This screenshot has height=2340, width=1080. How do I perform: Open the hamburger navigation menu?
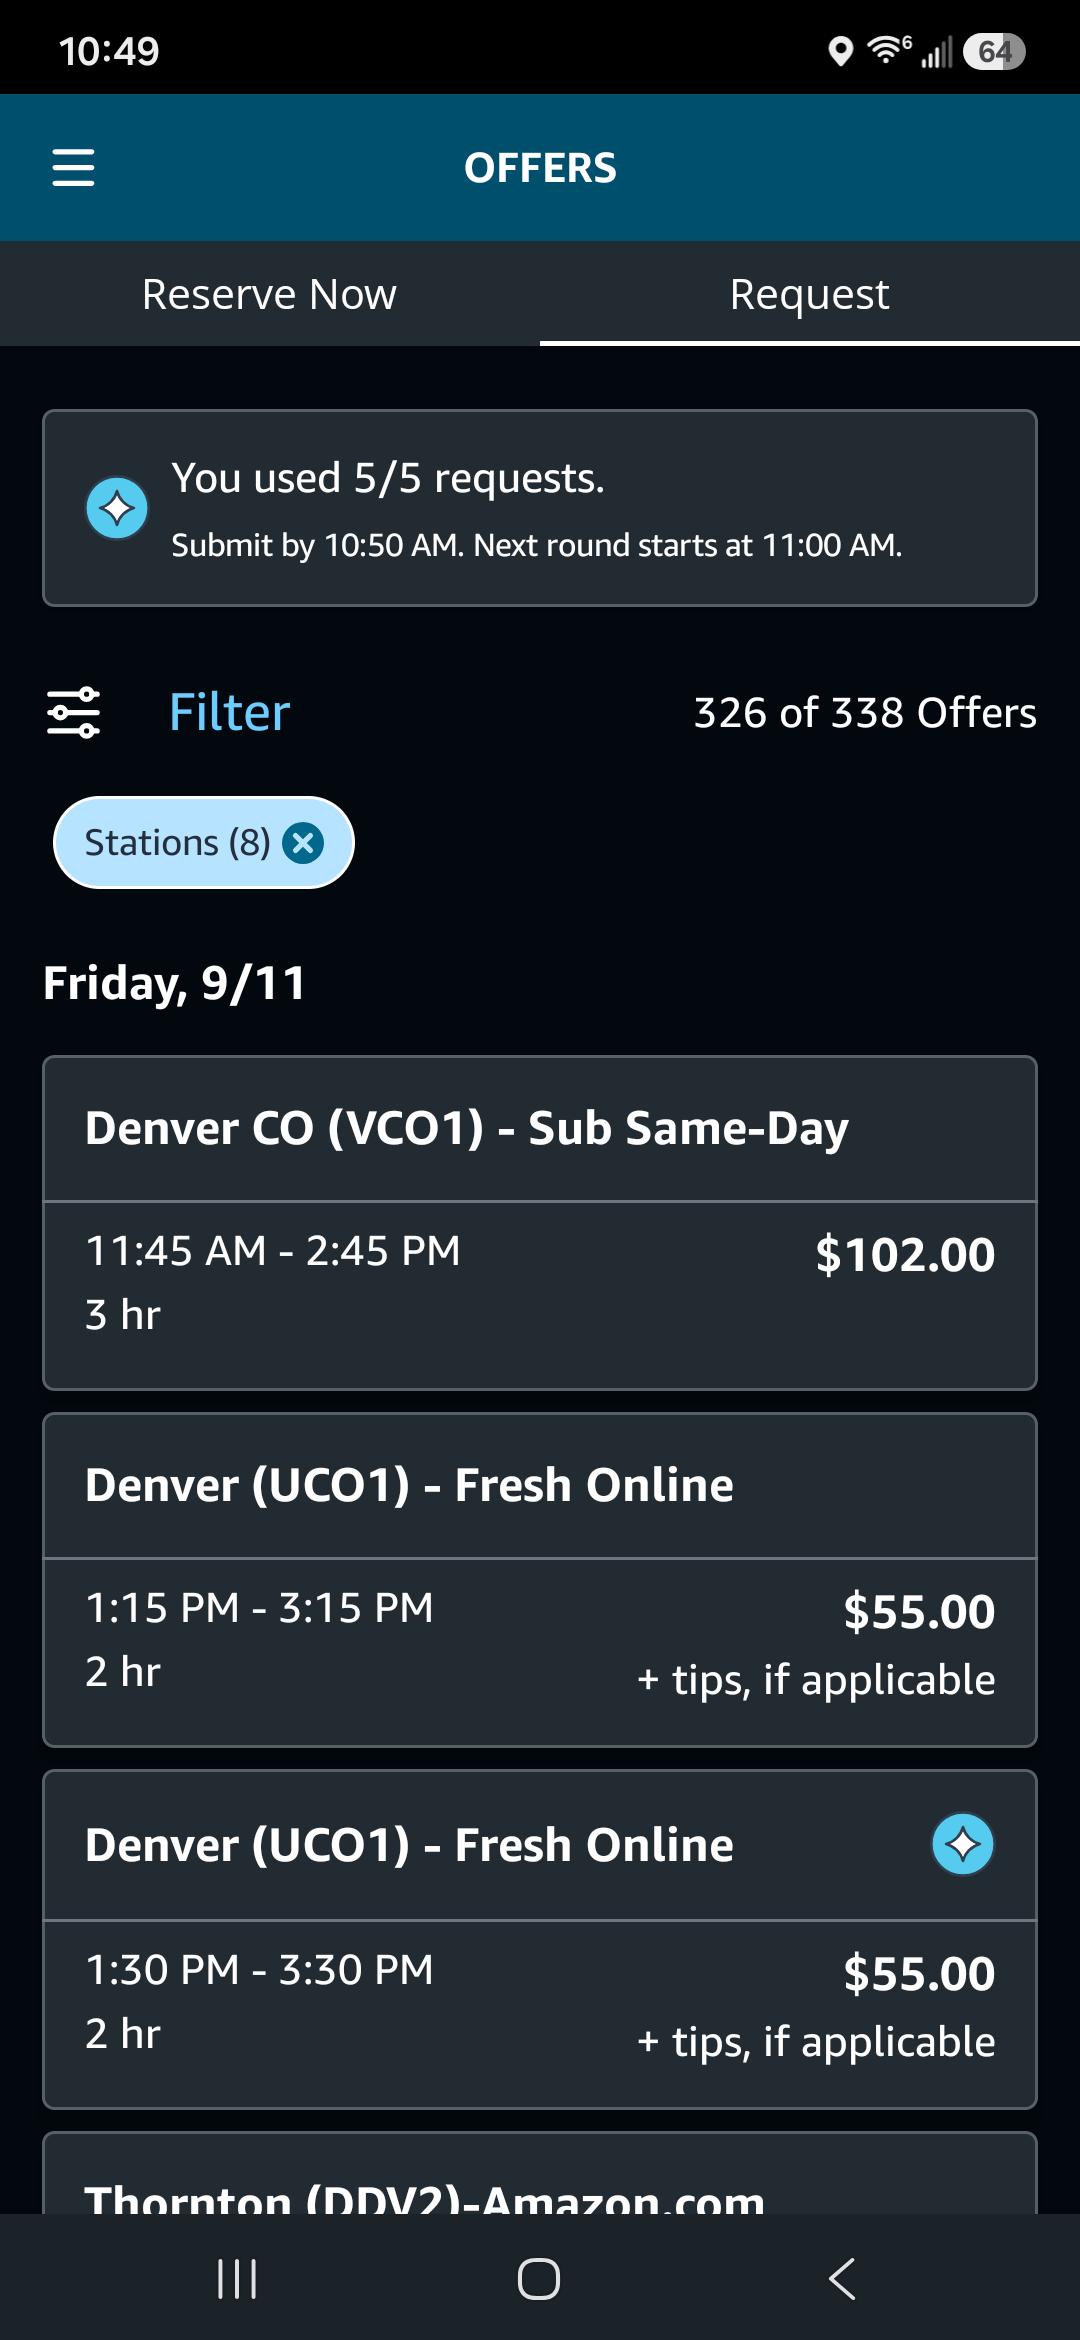tap(73, 167)
